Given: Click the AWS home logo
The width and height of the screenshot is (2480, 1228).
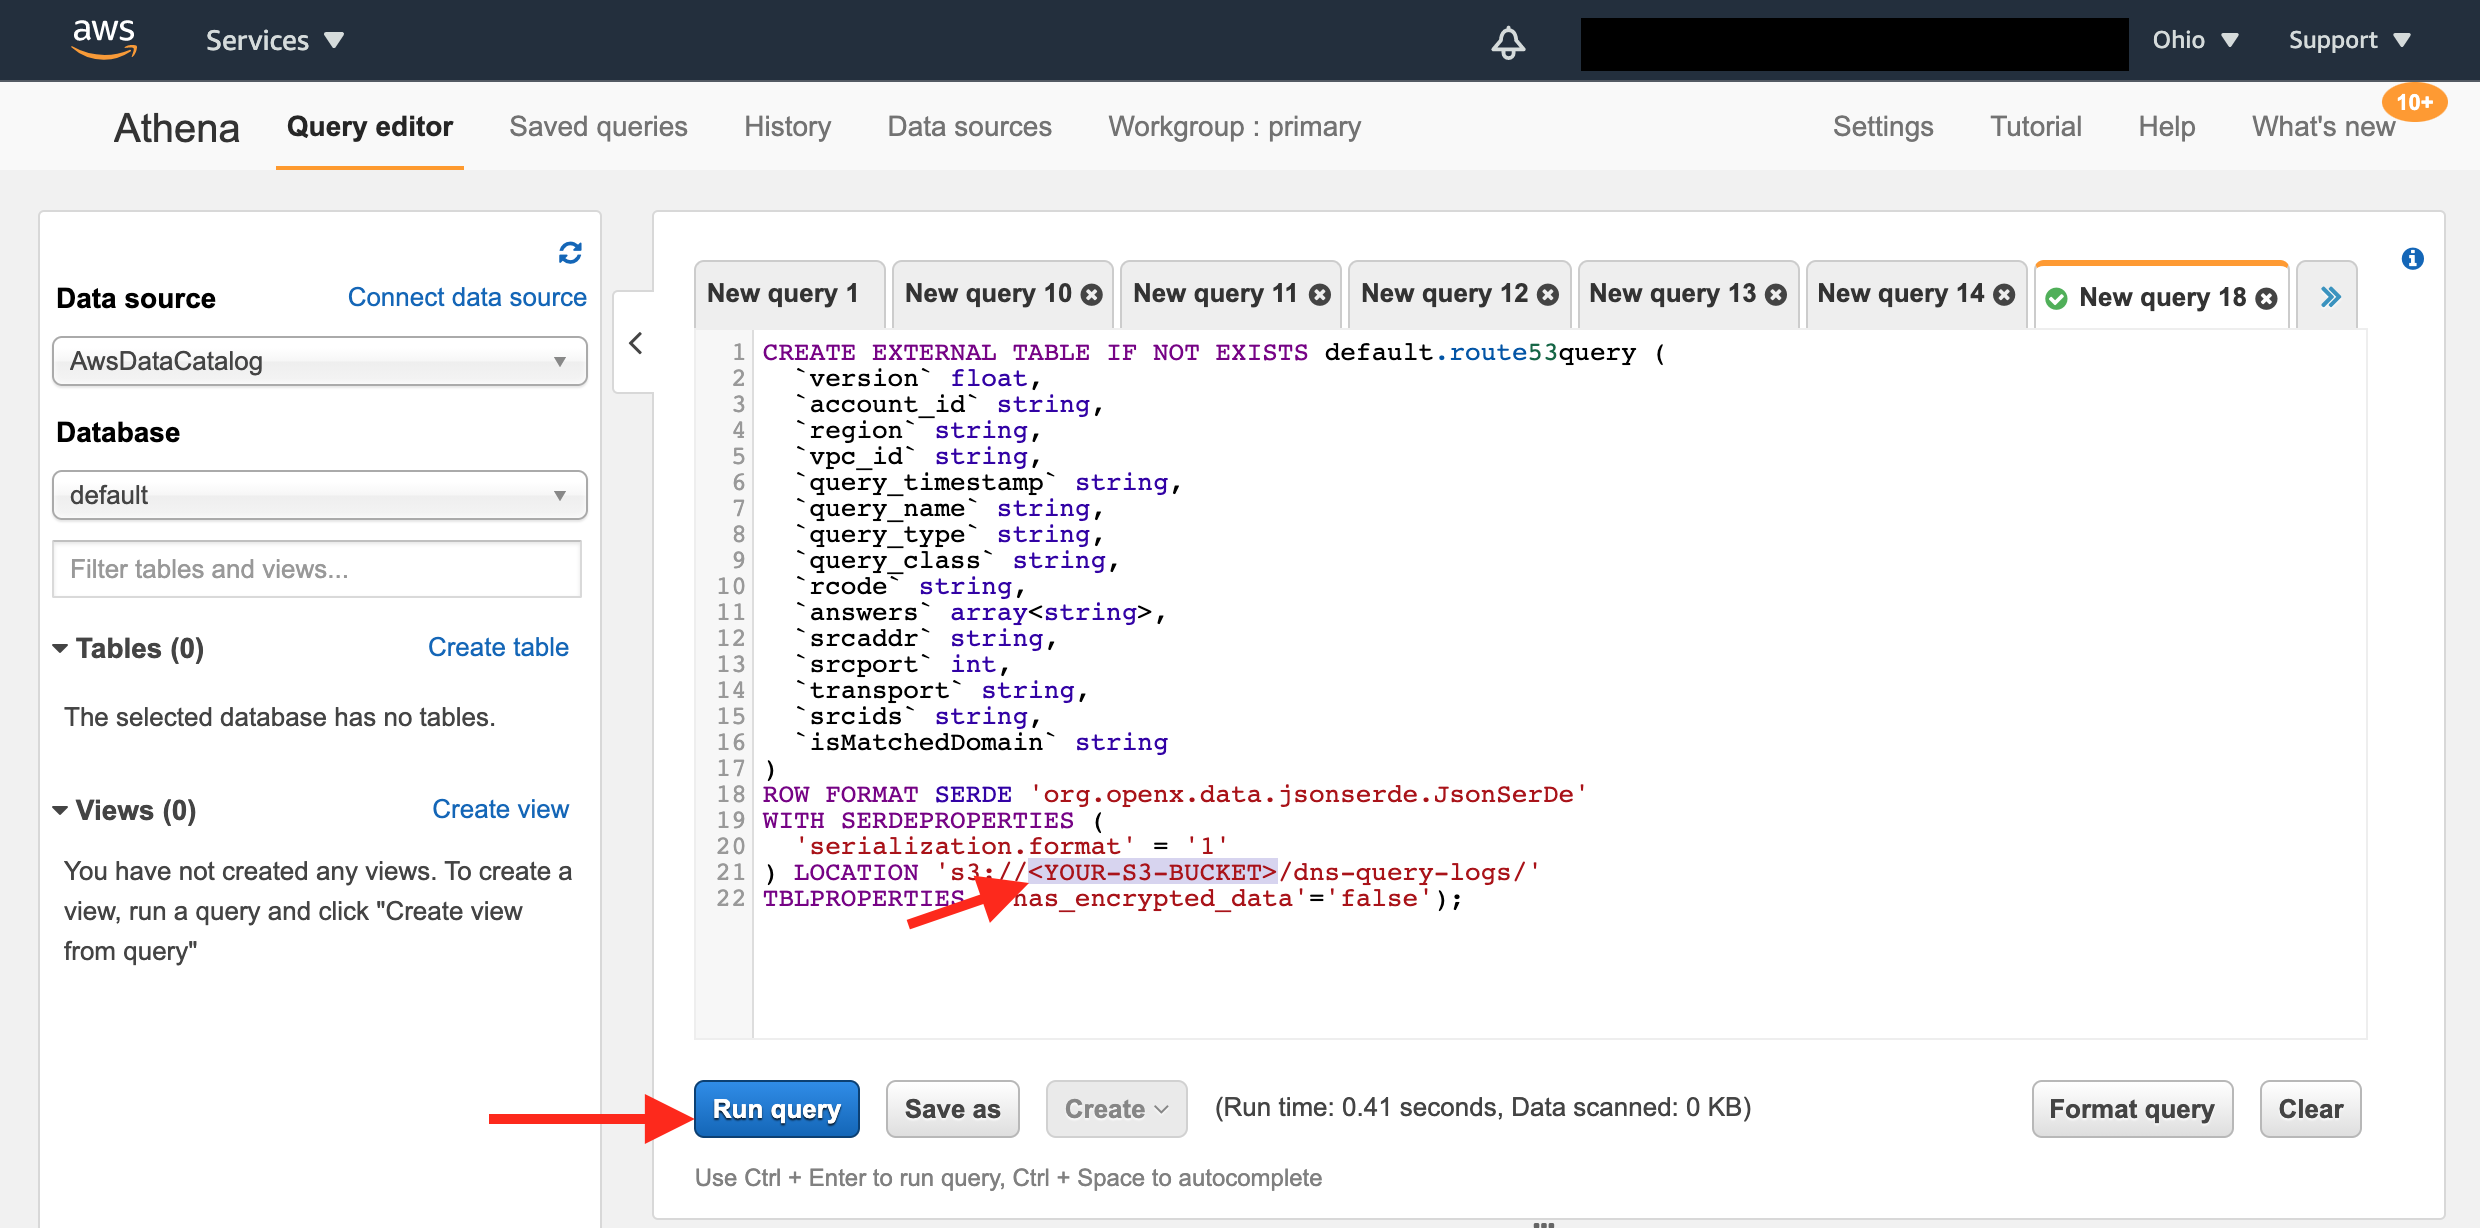Looking at the screenshot, I should click(x=103, y=39).
